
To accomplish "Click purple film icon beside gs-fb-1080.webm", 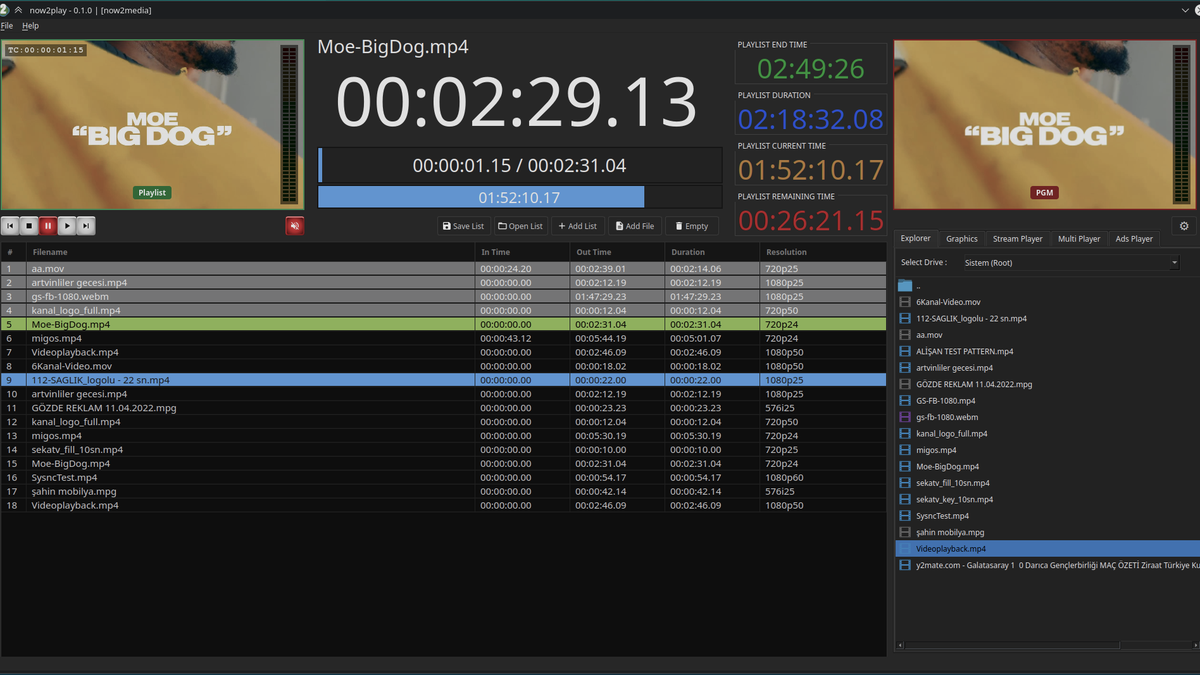I will (905, 417).
